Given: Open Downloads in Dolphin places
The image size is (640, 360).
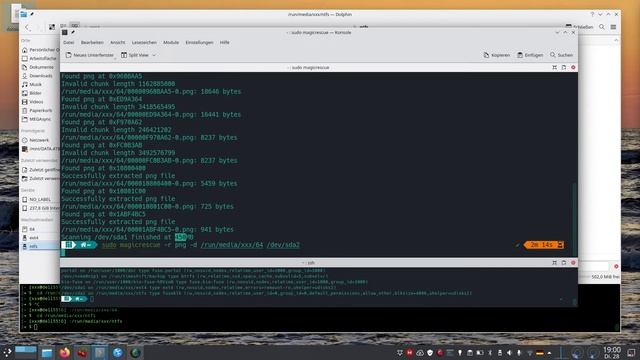Looking at the screenshot, I should click(x=40, y=76).
